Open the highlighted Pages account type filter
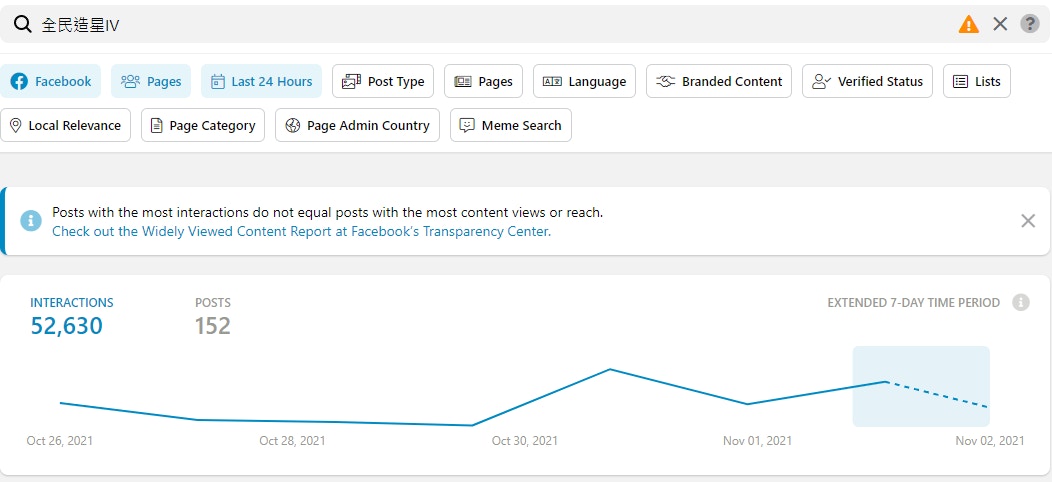Image resolution: width=1052 pixels, height=482 pixels. 151,81
